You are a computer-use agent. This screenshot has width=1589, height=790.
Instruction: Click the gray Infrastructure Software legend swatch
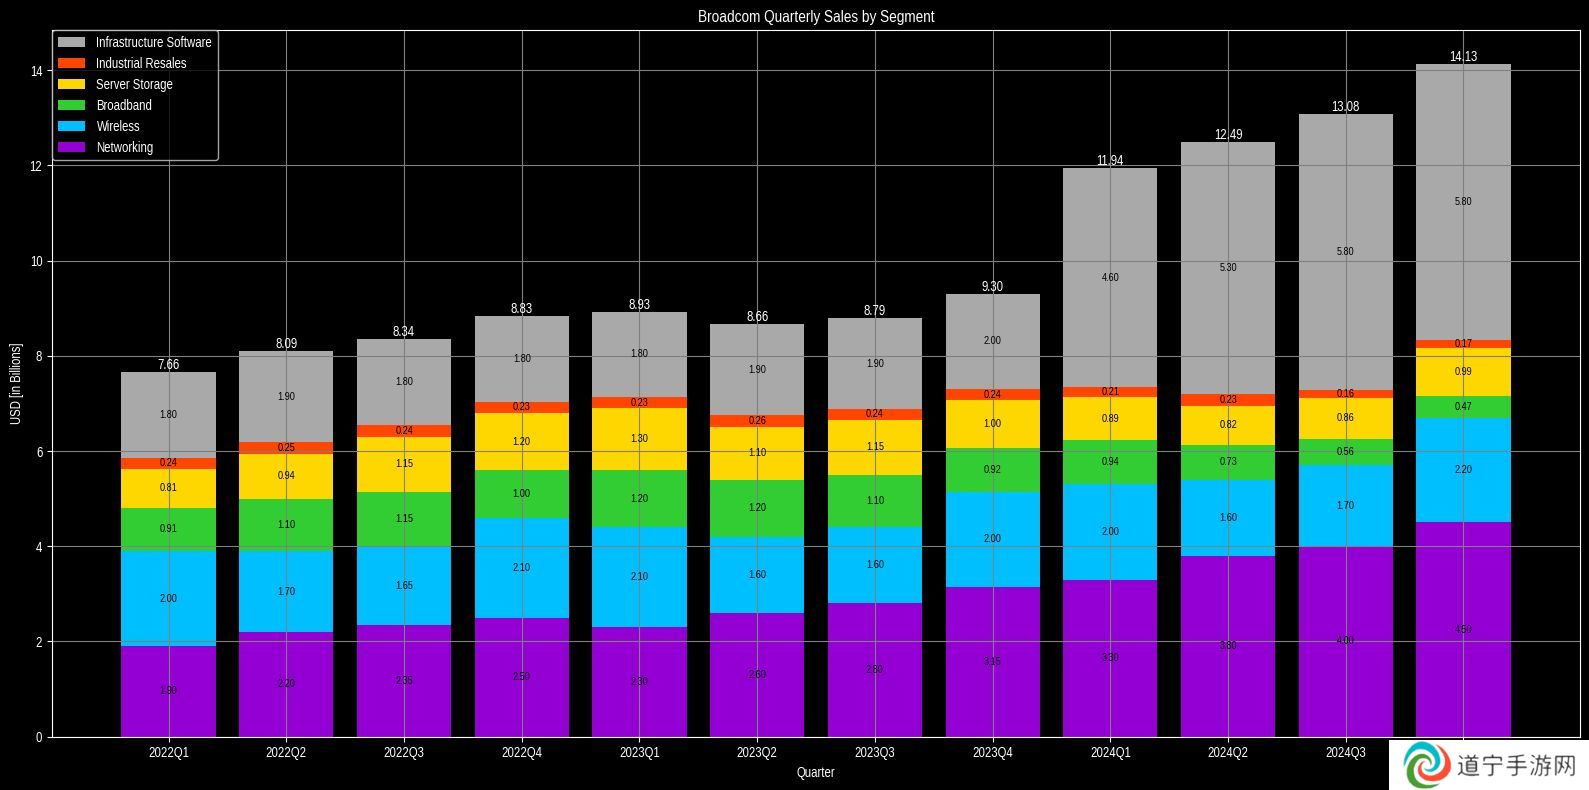(x=71, y=42)
